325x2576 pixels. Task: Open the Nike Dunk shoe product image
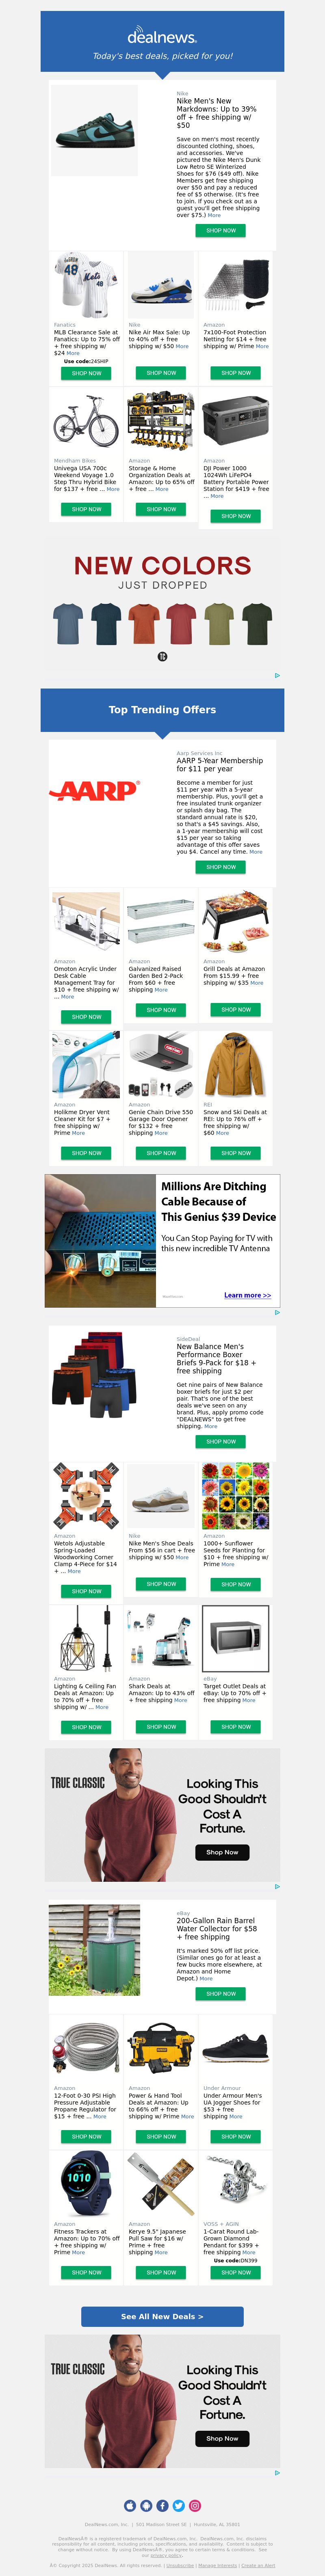pyautogui.click(x=94, y=130)
